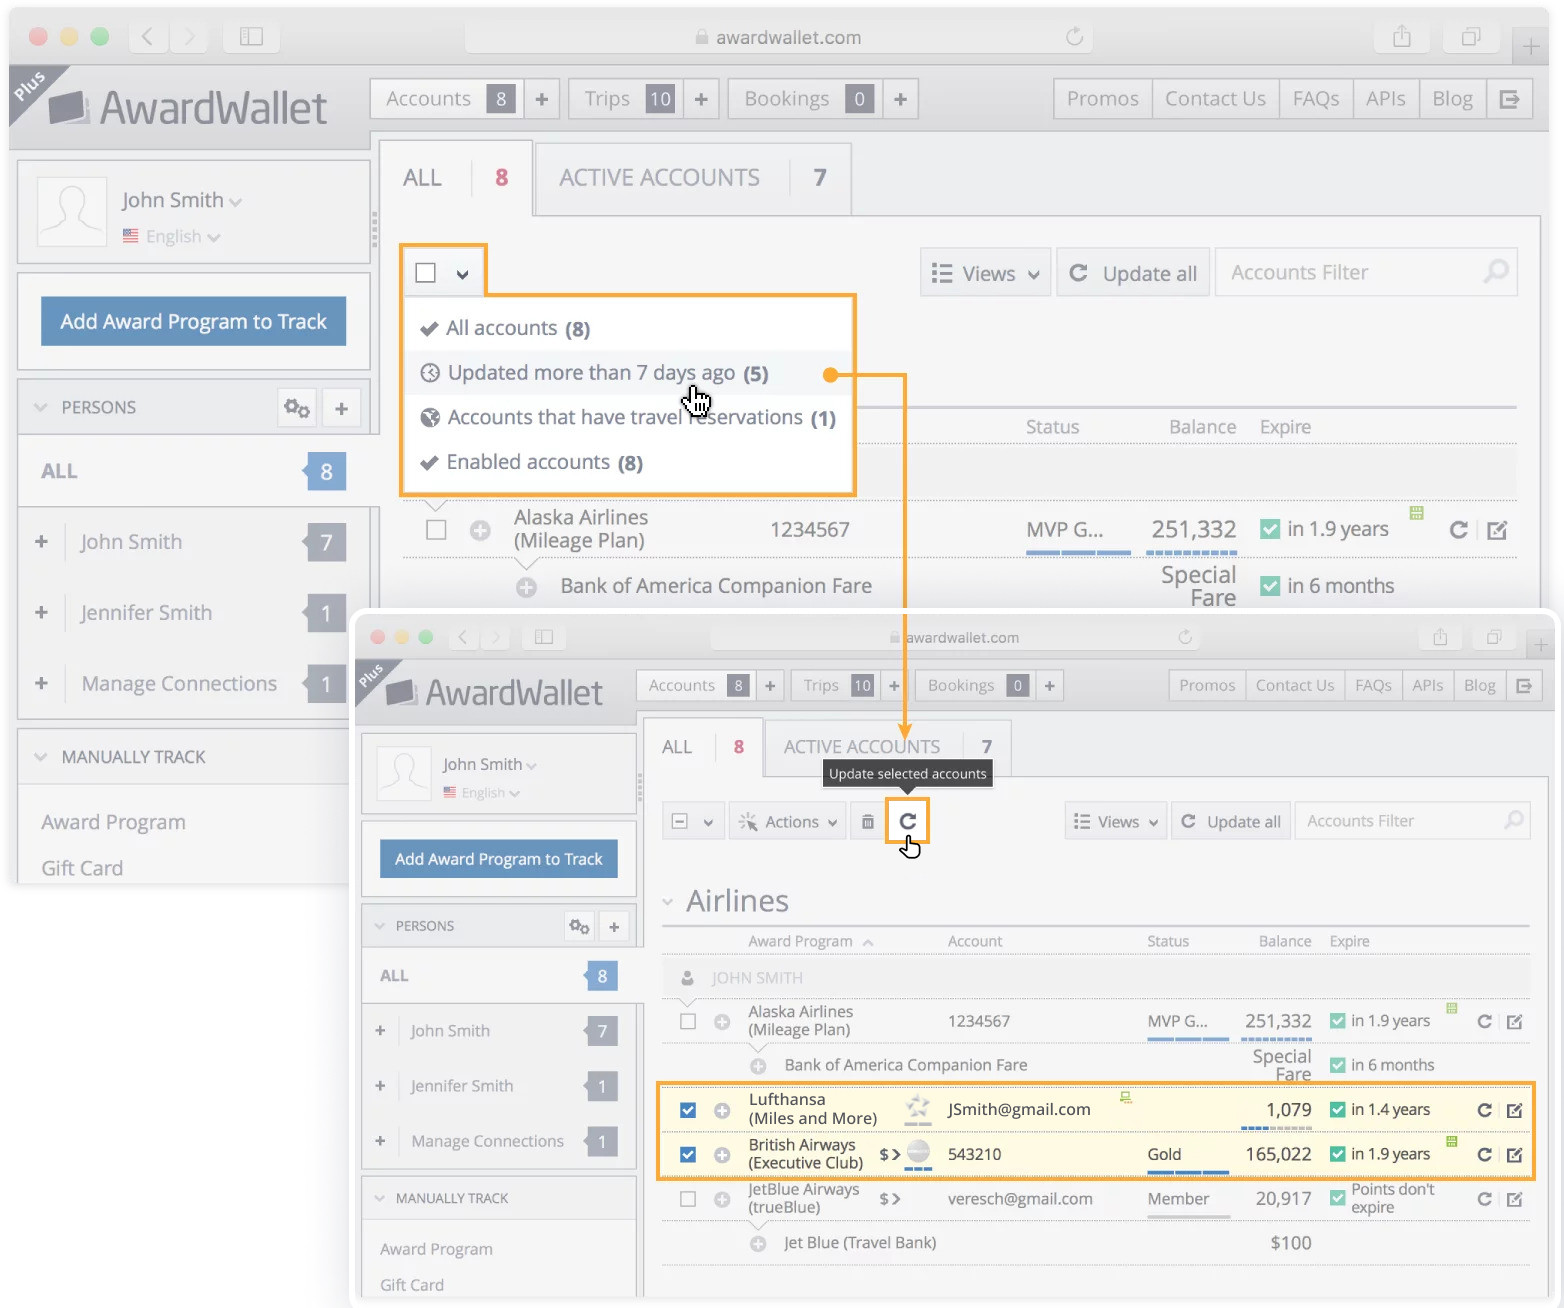Click edit icon for Alaska Airlines in back window
1564x1308 pixels.
coord(1497,530)
